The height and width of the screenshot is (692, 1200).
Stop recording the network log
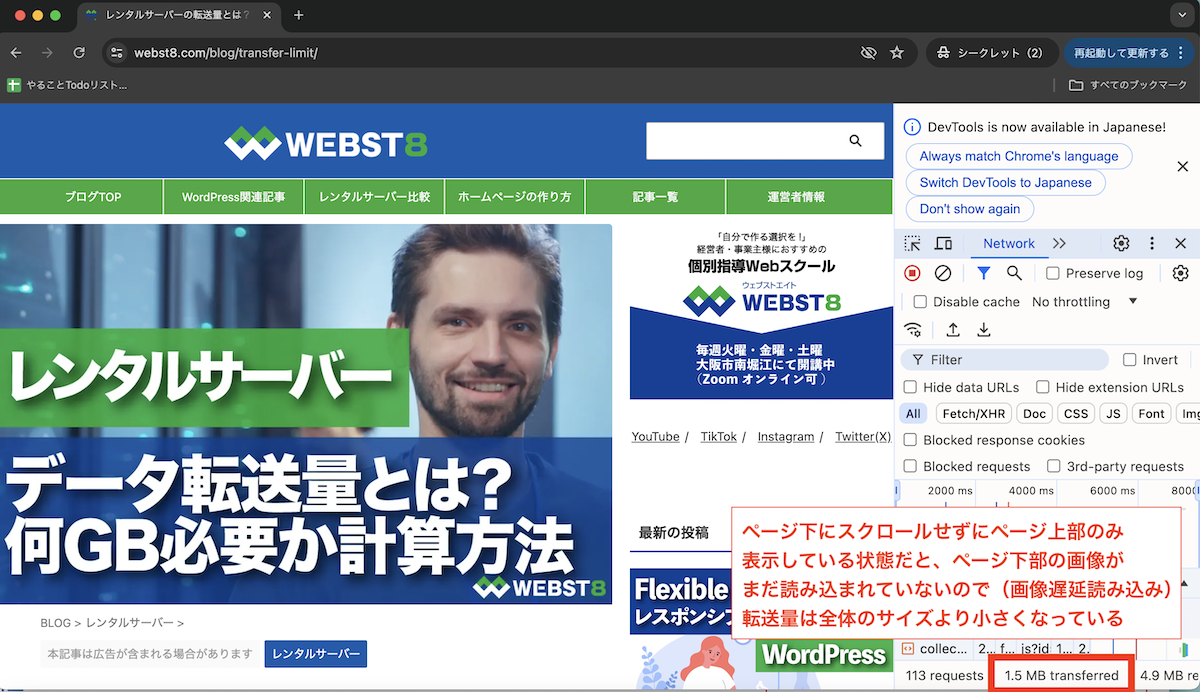912,272
